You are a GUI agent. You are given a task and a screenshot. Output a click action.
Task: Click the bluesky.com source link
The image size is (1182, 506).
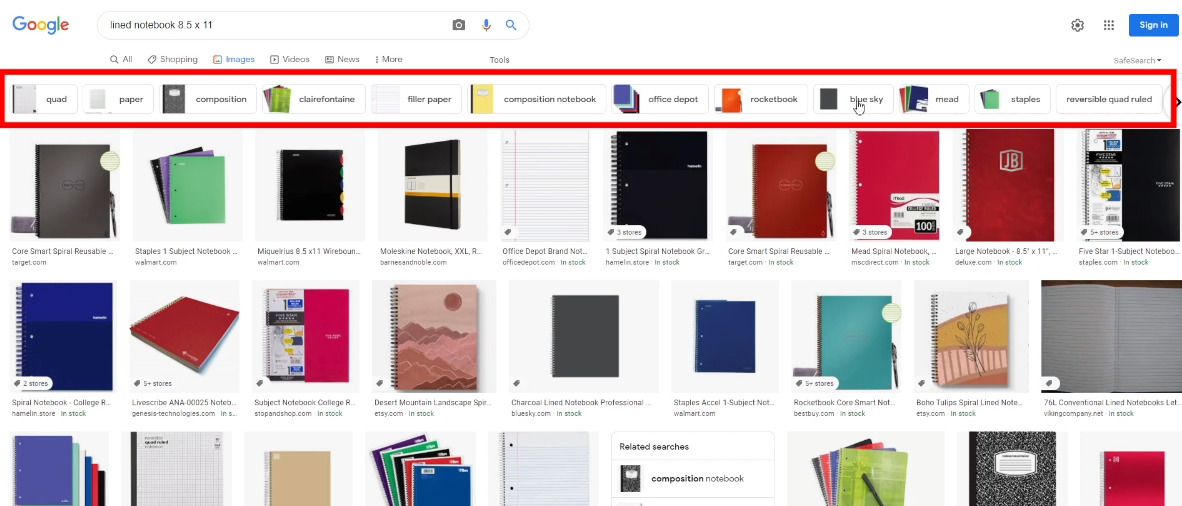[x=531, y=413]
